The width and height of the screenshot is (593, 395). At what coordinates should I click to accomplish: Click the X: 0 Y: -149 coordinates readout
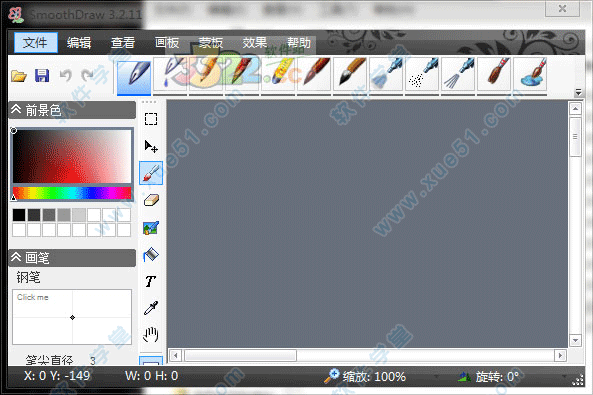click(x=57, y=376)
